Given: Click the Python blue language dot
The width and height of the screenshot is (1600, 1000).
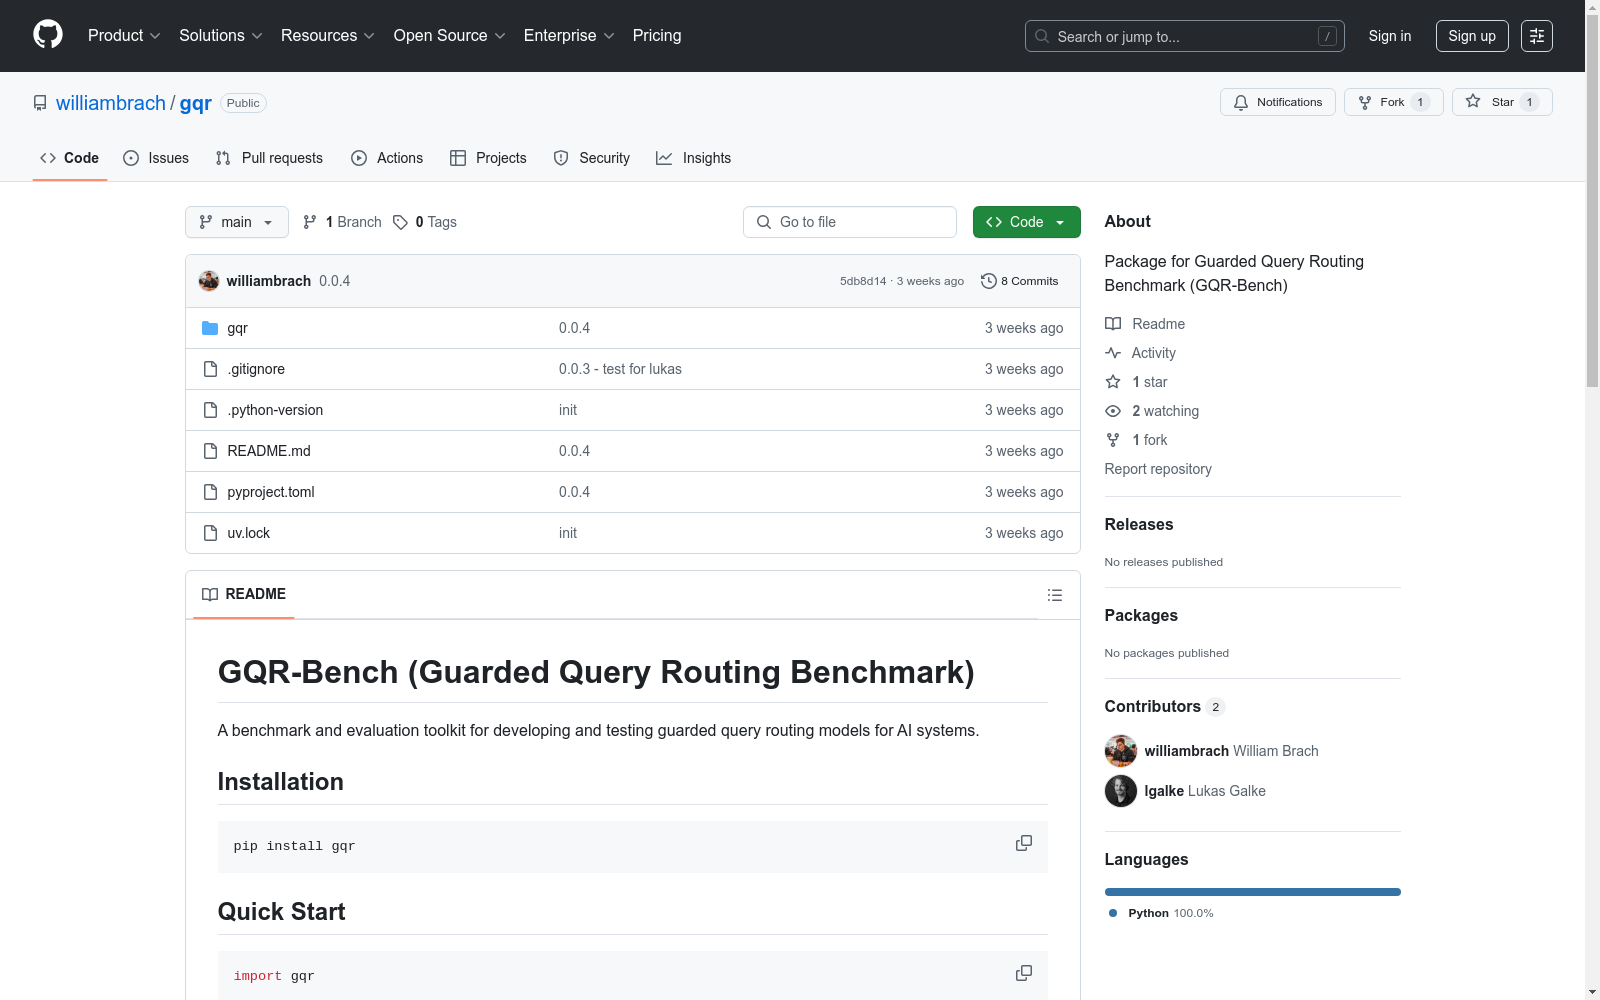Looking at the screenshot, I should (x=1113, y=913).
